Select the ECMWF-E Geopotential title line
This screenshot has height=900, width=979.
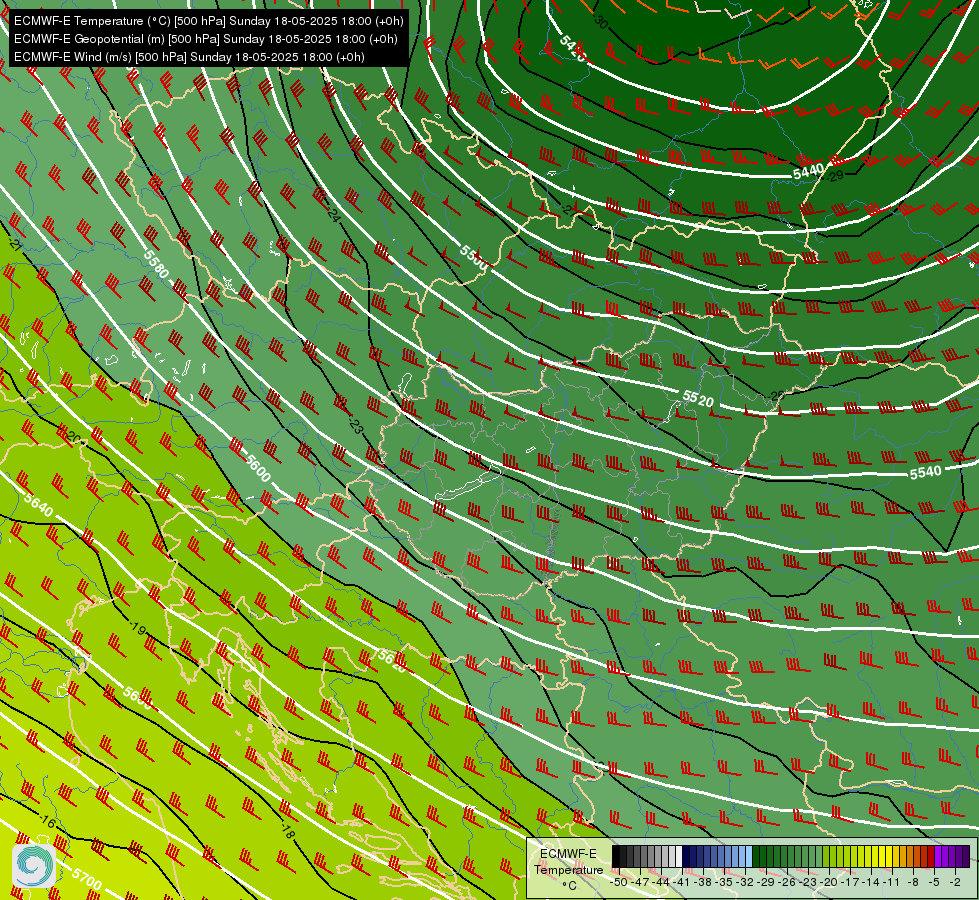pyautogui.click(x=205, y=39)
